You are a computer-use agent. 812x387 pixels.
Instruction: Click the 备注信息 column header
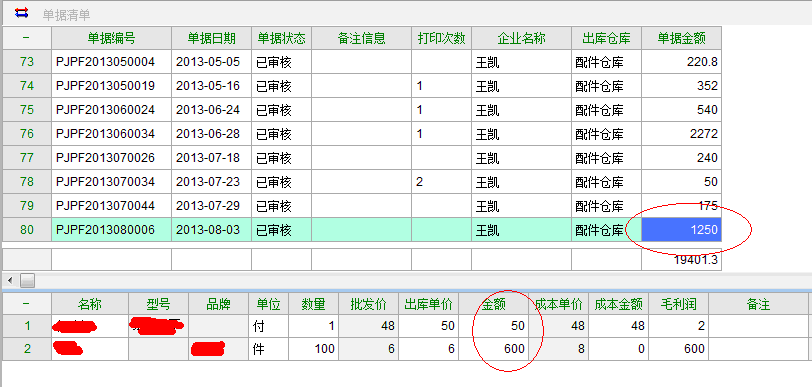tap(361, 38)
